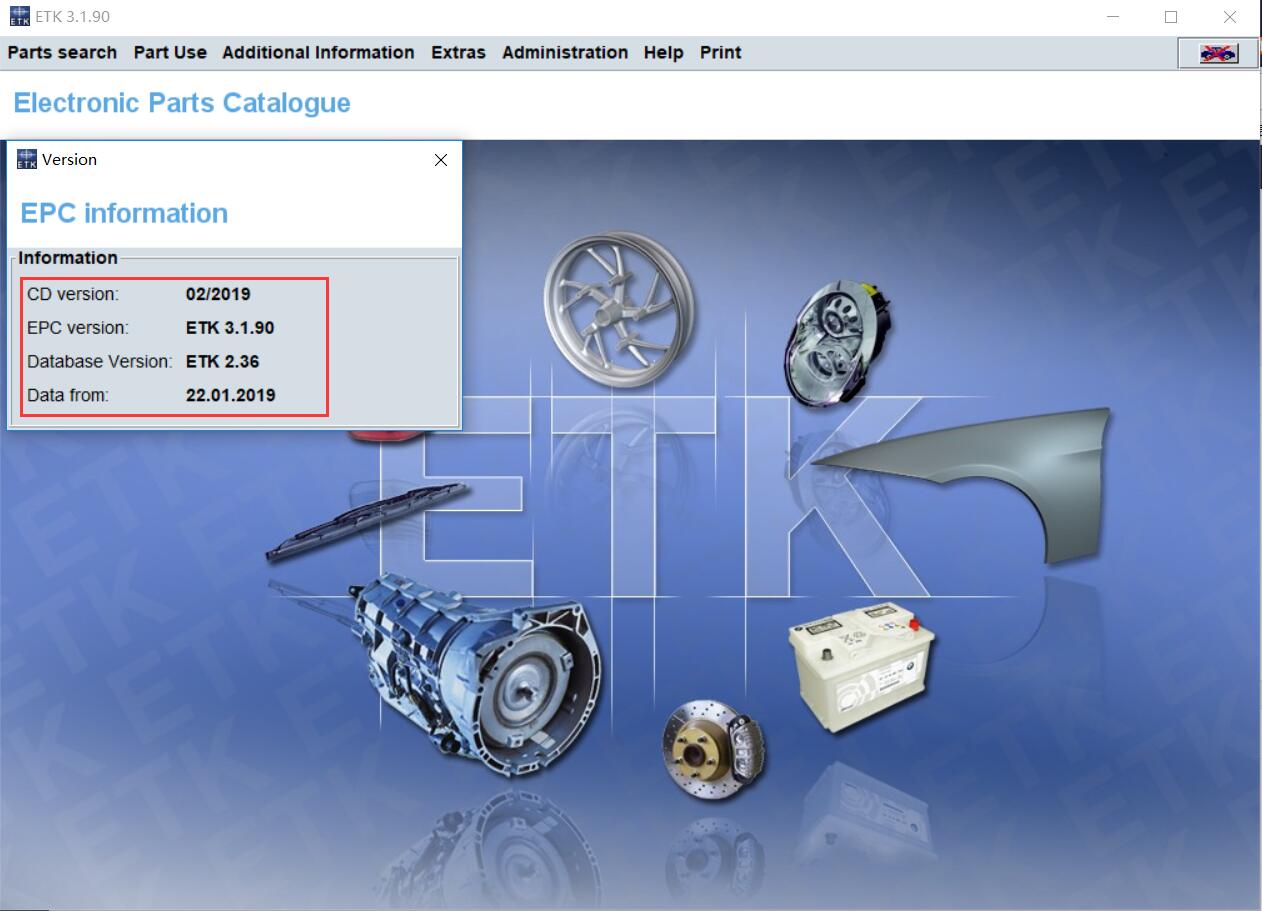The height and width of the screenshot is (911, 1262).
Task: Click the Database Version value ETK 2.36
Action: [x=223, y=362]
